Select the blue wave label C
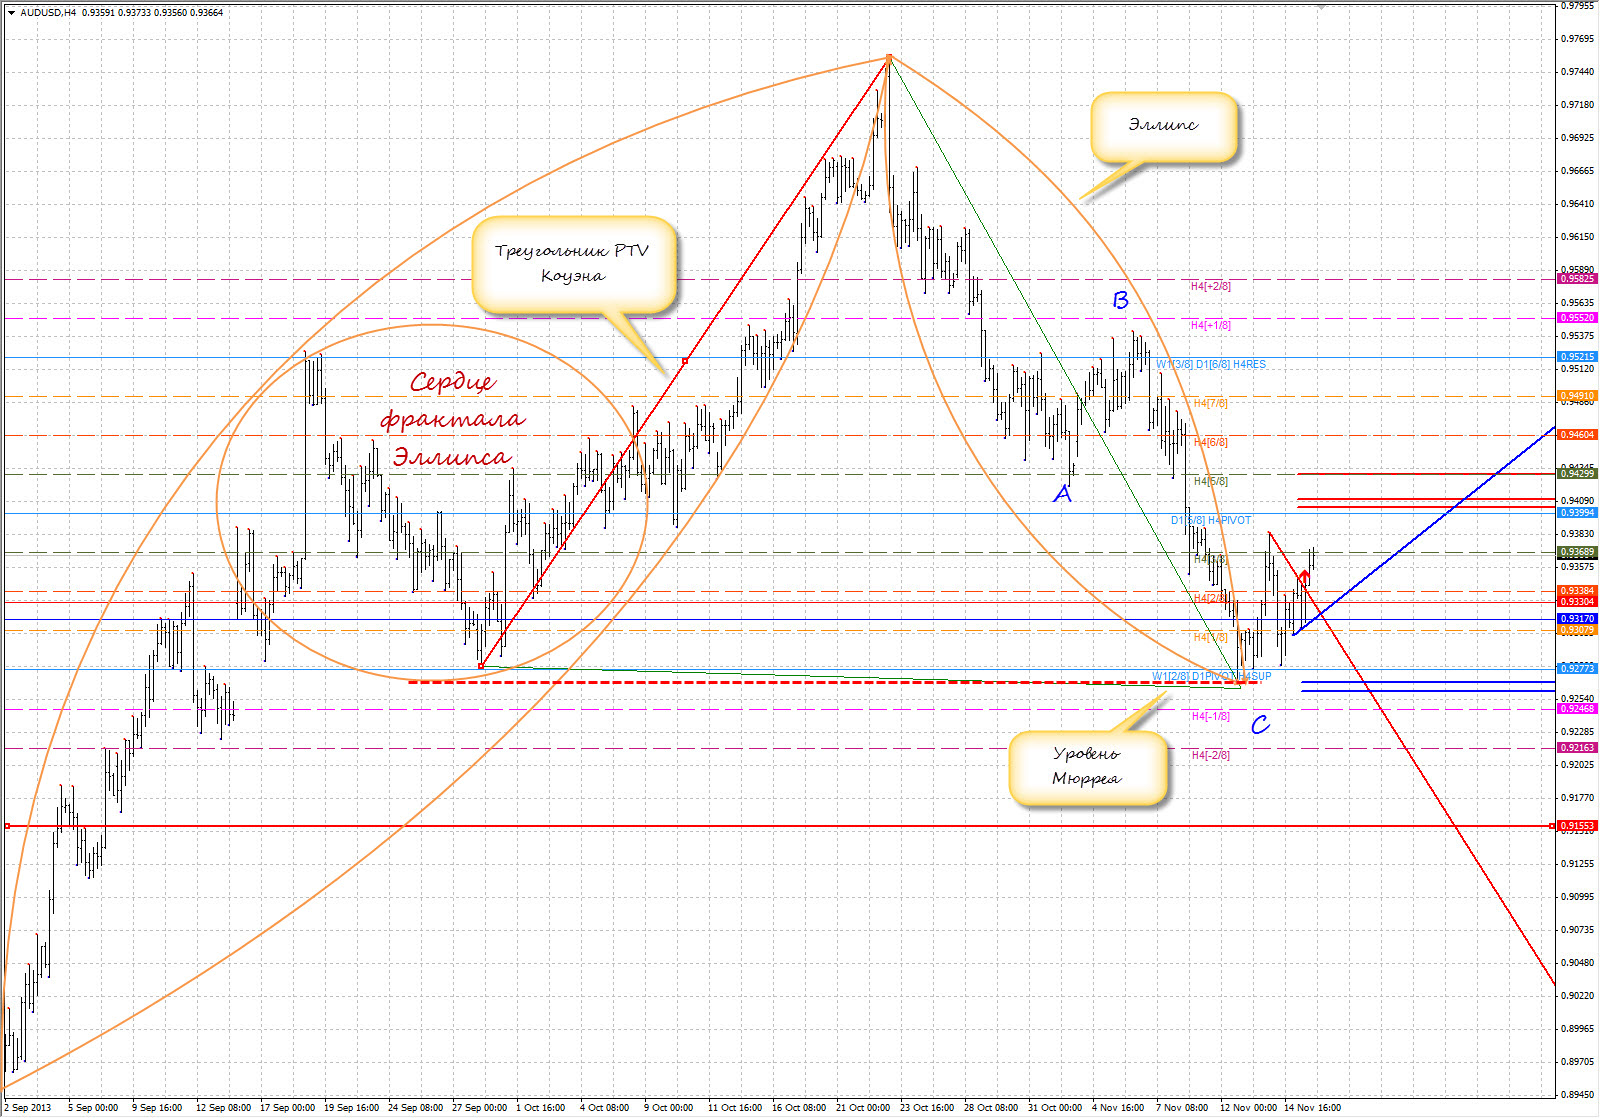This screenshot has height=1118, width=1600. [x=1260, y=724]
